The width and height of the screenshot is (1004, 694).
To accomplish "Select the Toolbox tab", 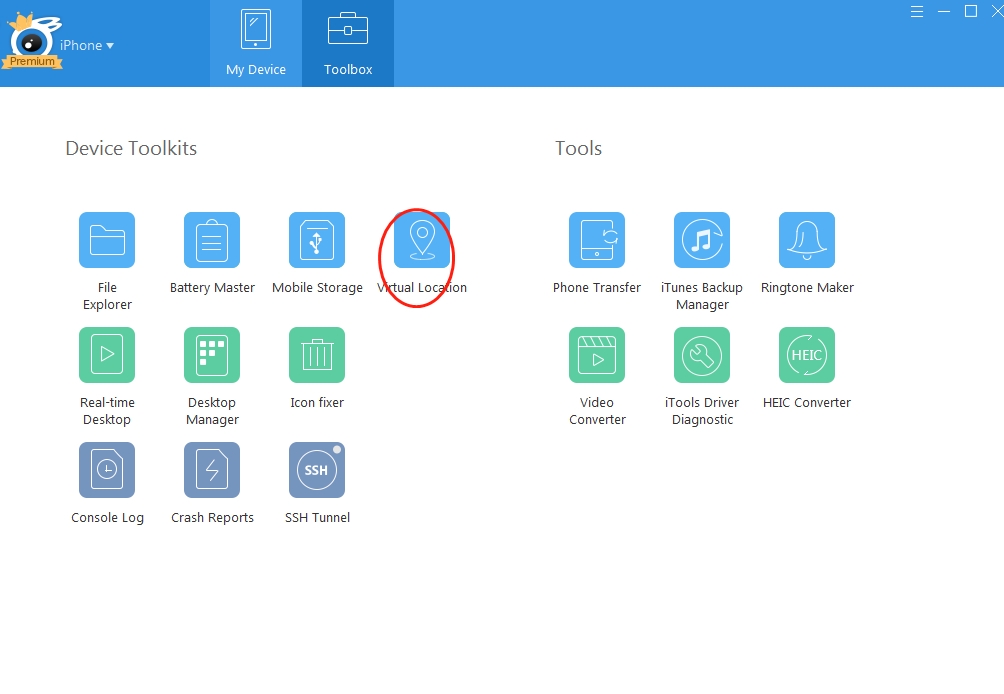I will [347, 43].
